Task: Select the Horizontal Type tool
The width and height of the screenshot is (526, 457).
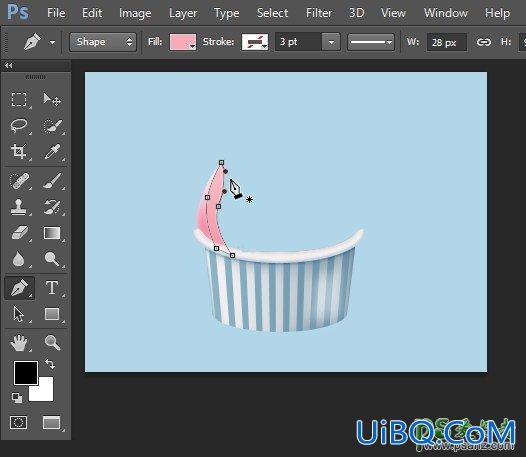Action: coord(52,288)
